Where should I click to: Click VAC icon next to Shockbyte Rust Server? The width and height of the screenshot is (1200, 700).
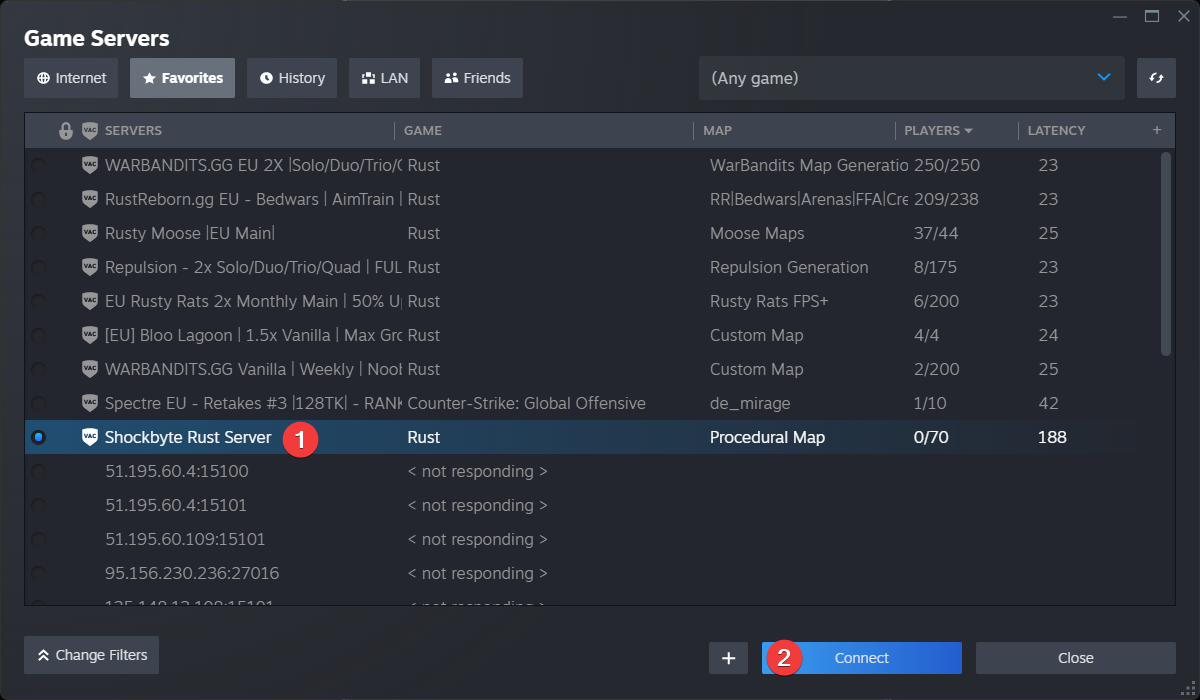click(90, 437)
